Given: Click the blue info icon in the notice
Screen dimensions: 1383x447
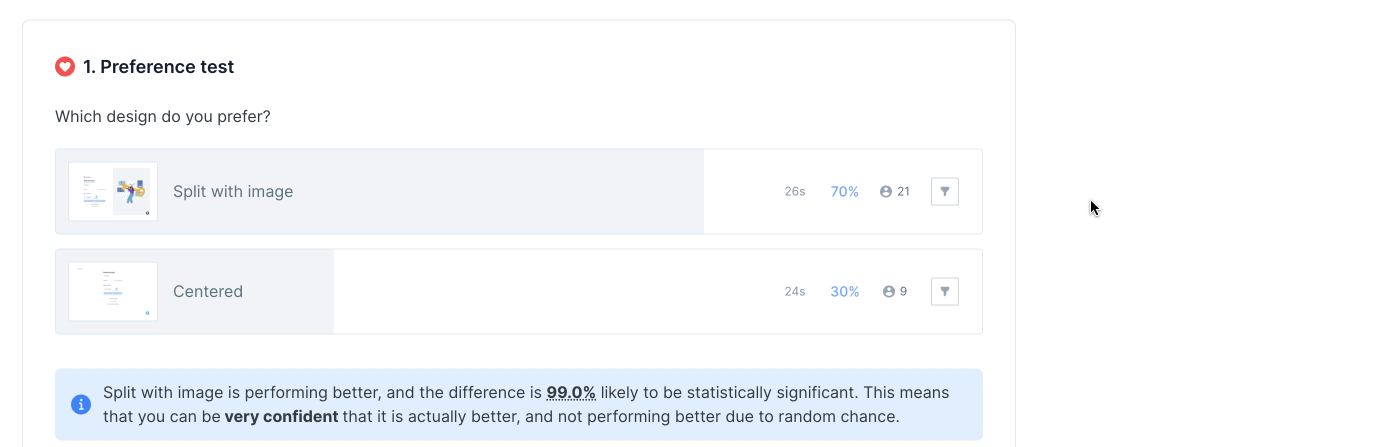Looking at the screenshot, I should [x=81, y=404].
